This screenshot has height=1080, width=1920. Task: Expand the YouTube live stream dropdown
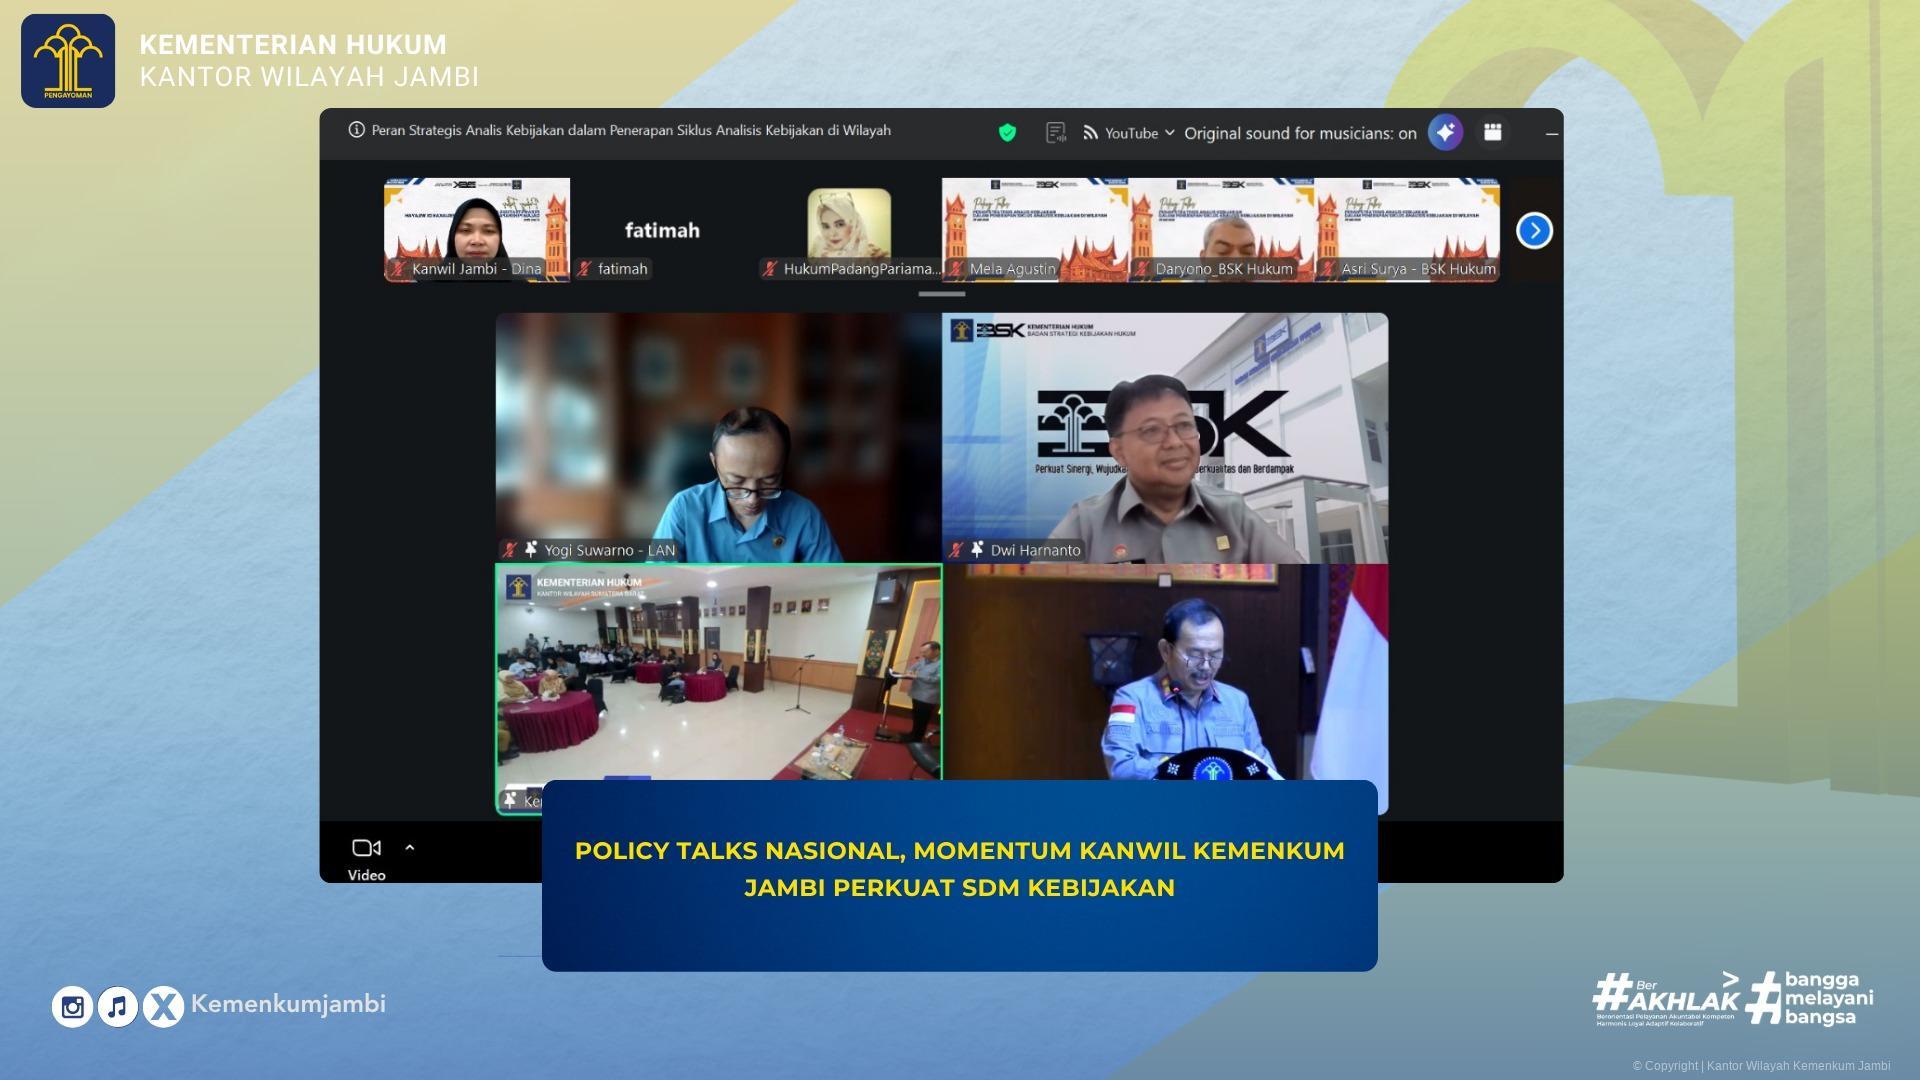pyautogui.click(x=1170, y=133)
